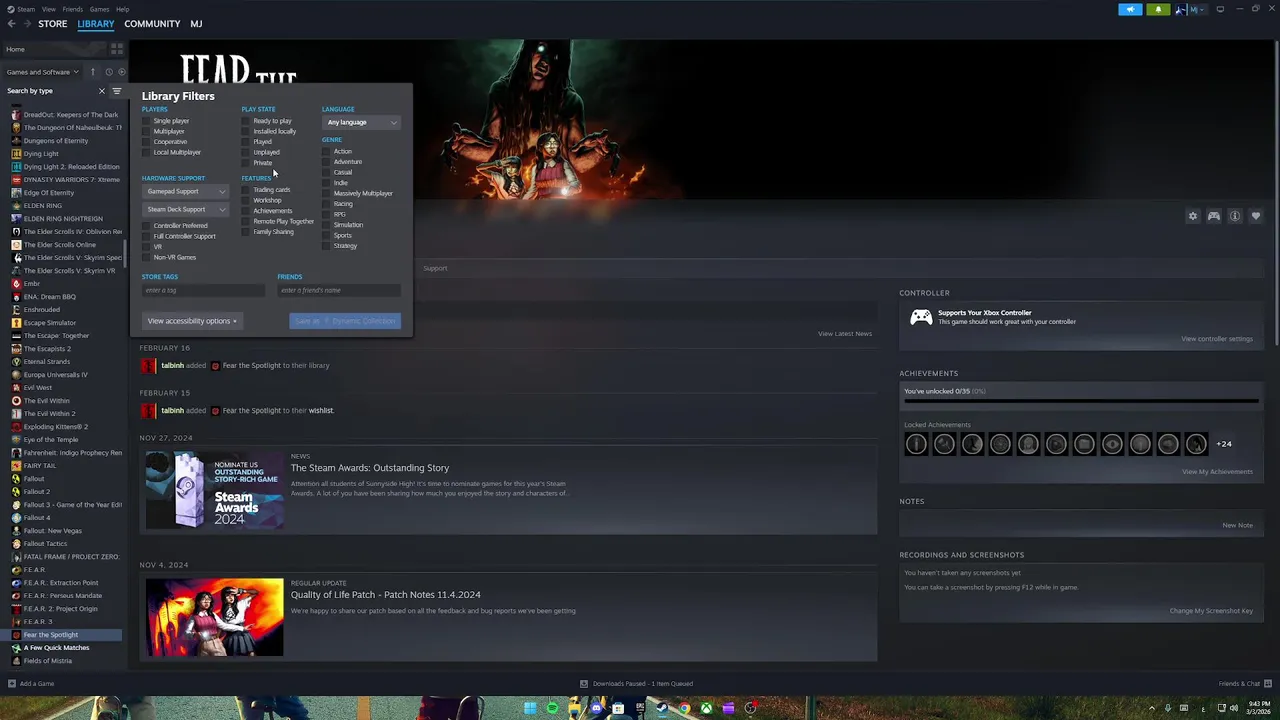Toggle the advanced filters icon
The height and width of the screenshot is (720, 1280).
pos(116,91)
